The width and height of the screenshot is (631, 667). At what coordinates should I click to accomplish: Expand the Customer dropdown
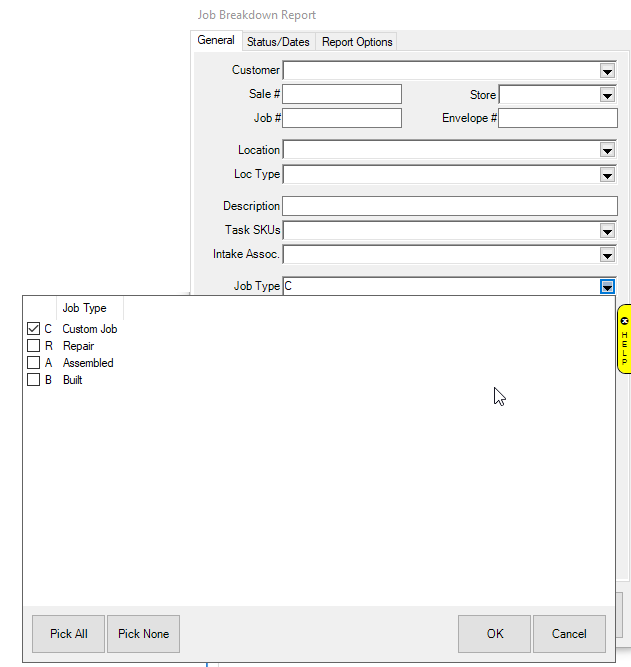[607, 70]
